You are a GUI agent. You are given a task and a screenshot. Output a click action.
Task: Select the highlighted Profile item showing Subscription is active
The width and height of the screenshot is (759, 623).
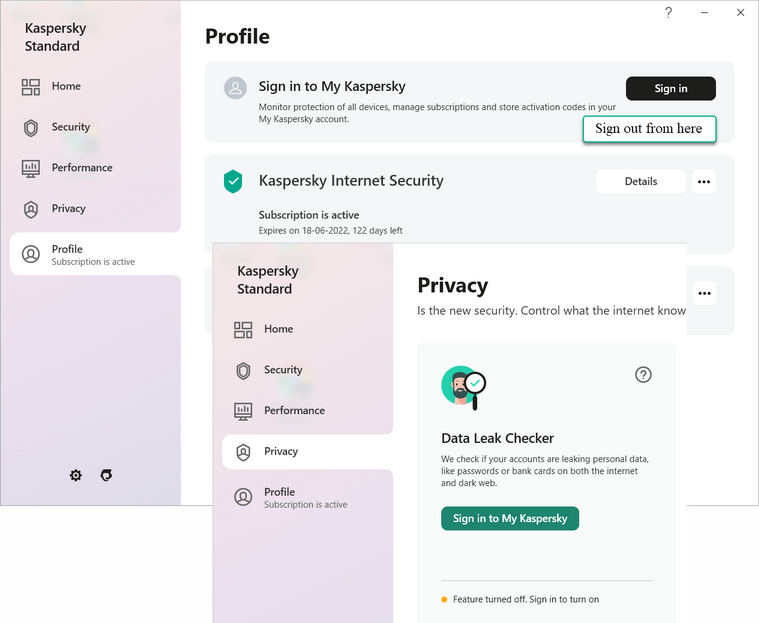94,254
